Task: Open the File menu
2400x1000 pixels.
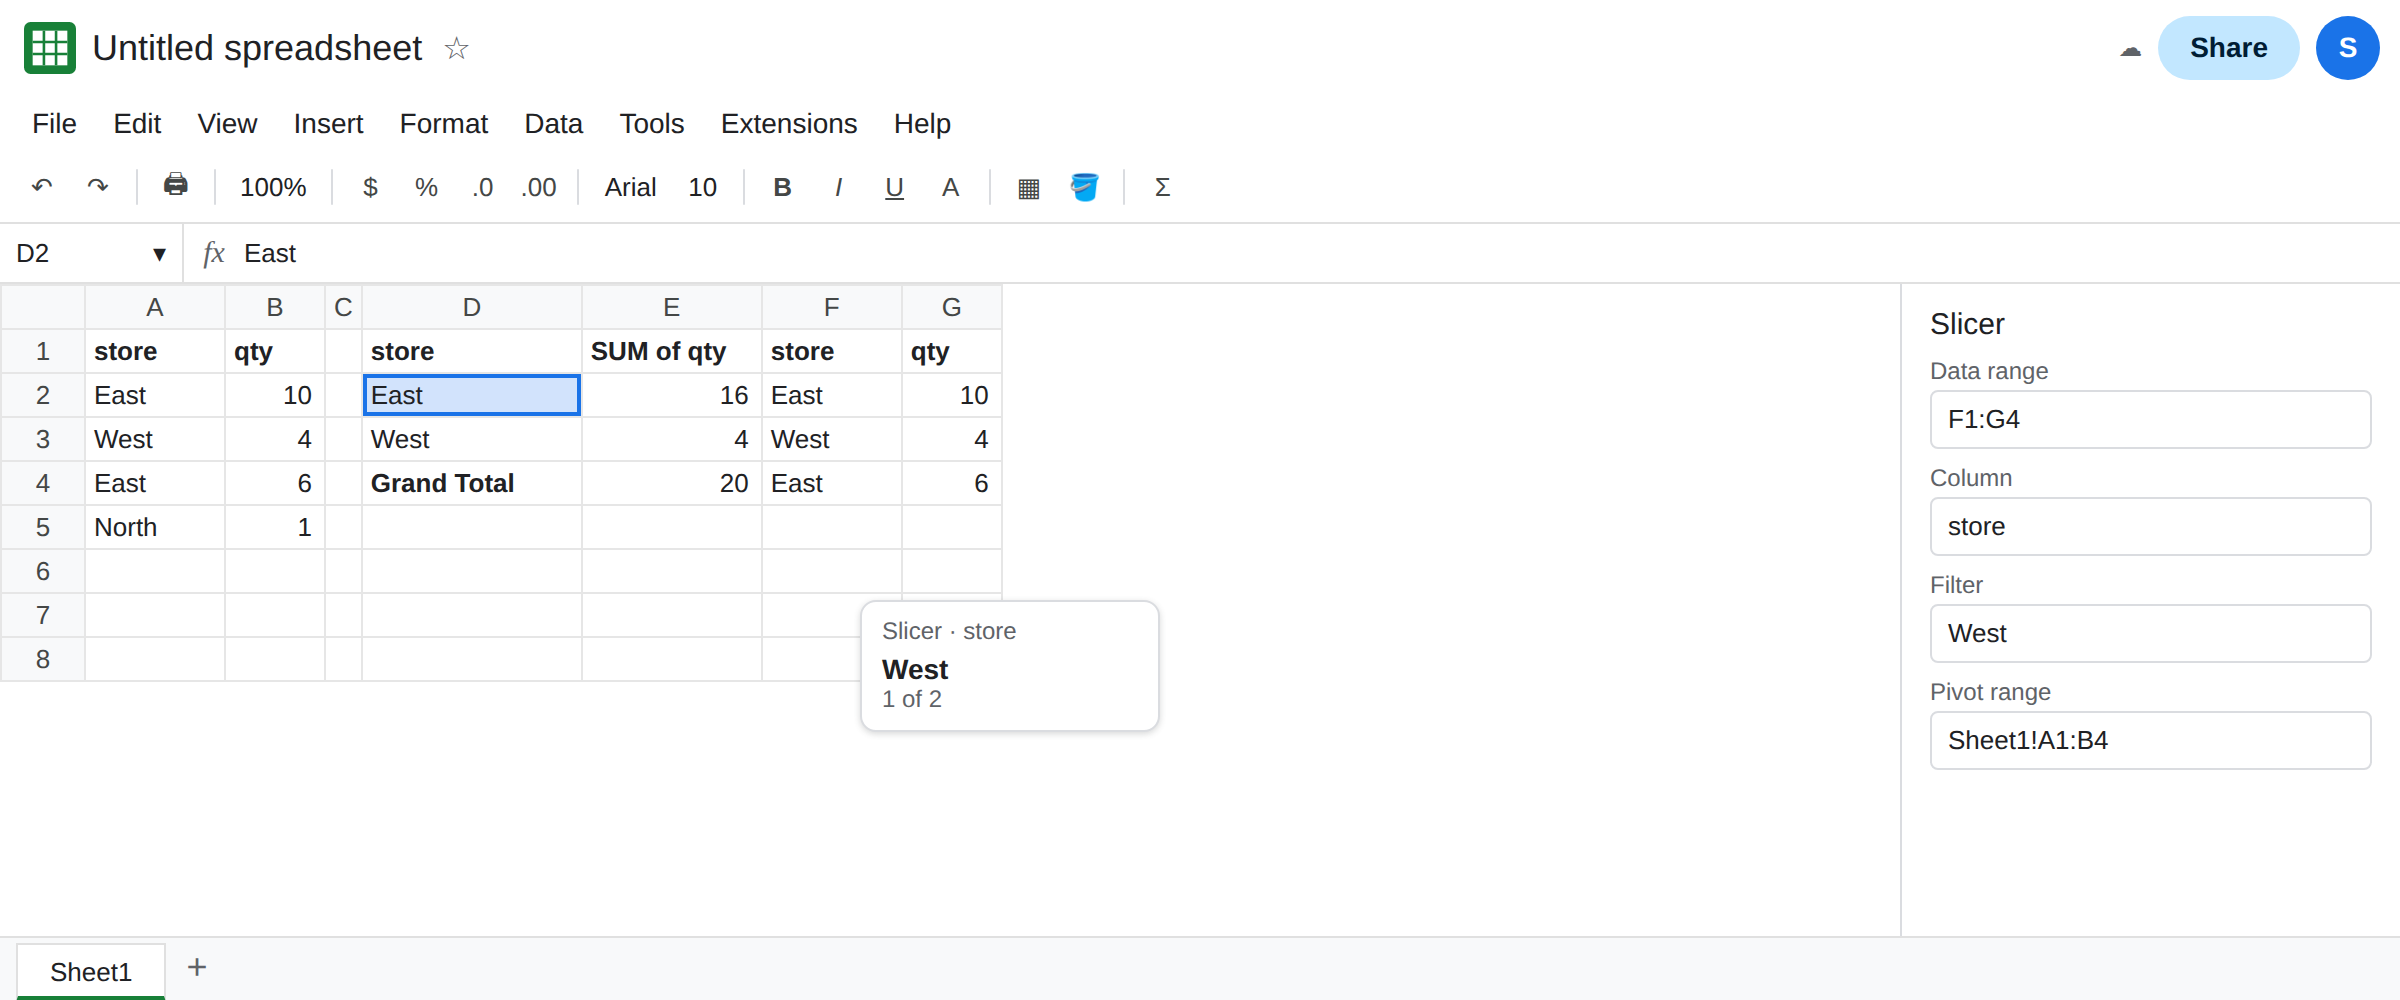Action: (54, 123)
